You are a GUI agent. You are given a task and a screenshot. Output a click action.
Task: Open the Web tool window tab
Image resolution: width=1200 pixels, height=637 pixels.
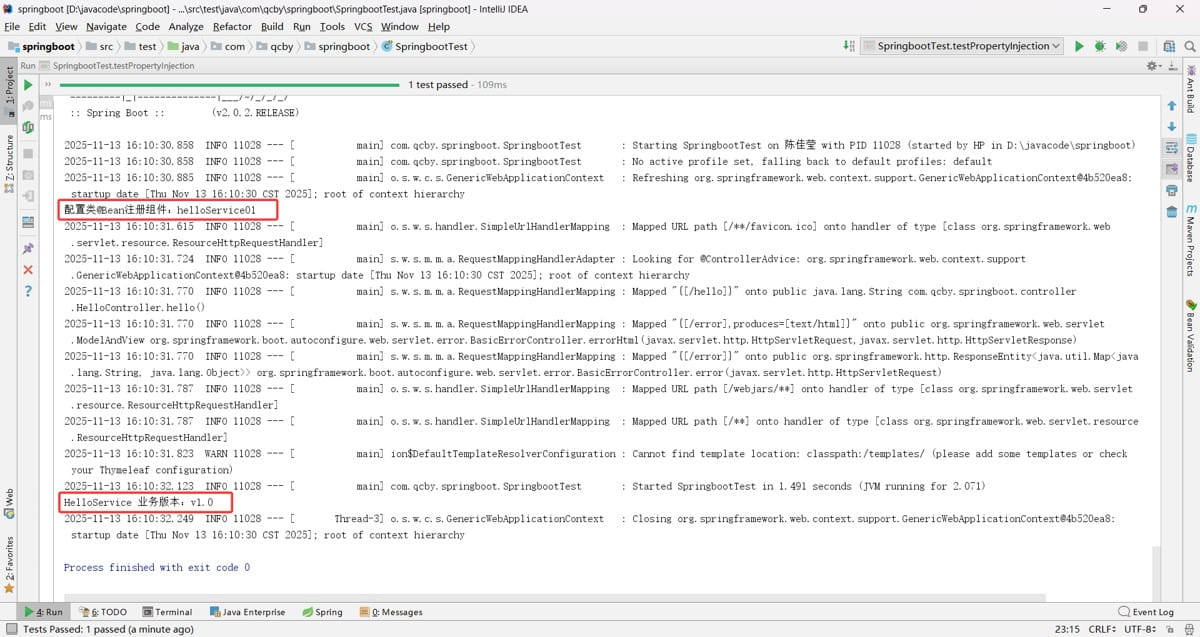[x=9, y=503]
